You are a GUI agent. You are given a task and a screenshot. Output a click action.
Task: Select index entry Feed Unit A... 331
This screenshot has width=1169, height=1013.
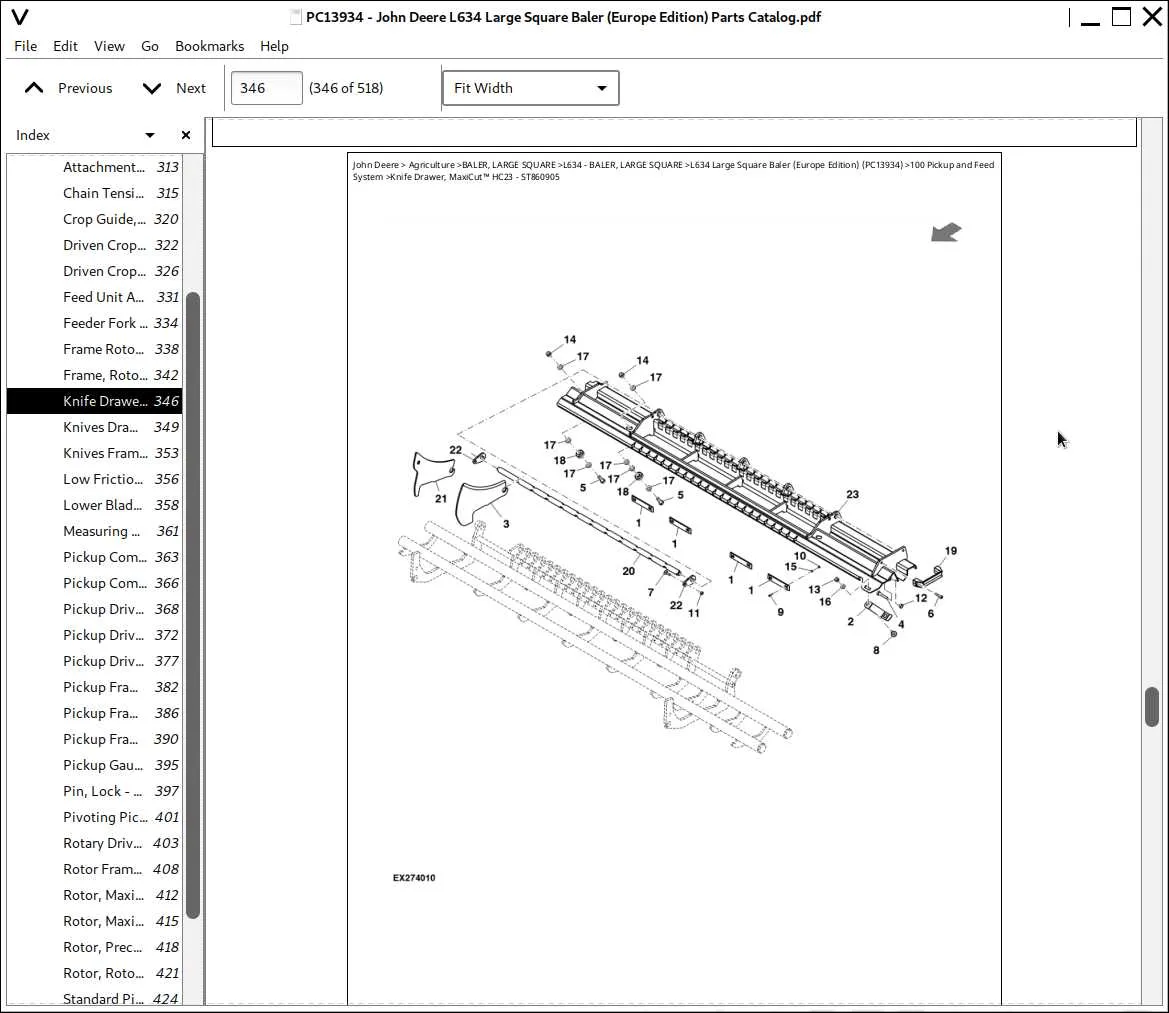coord(95,297)
